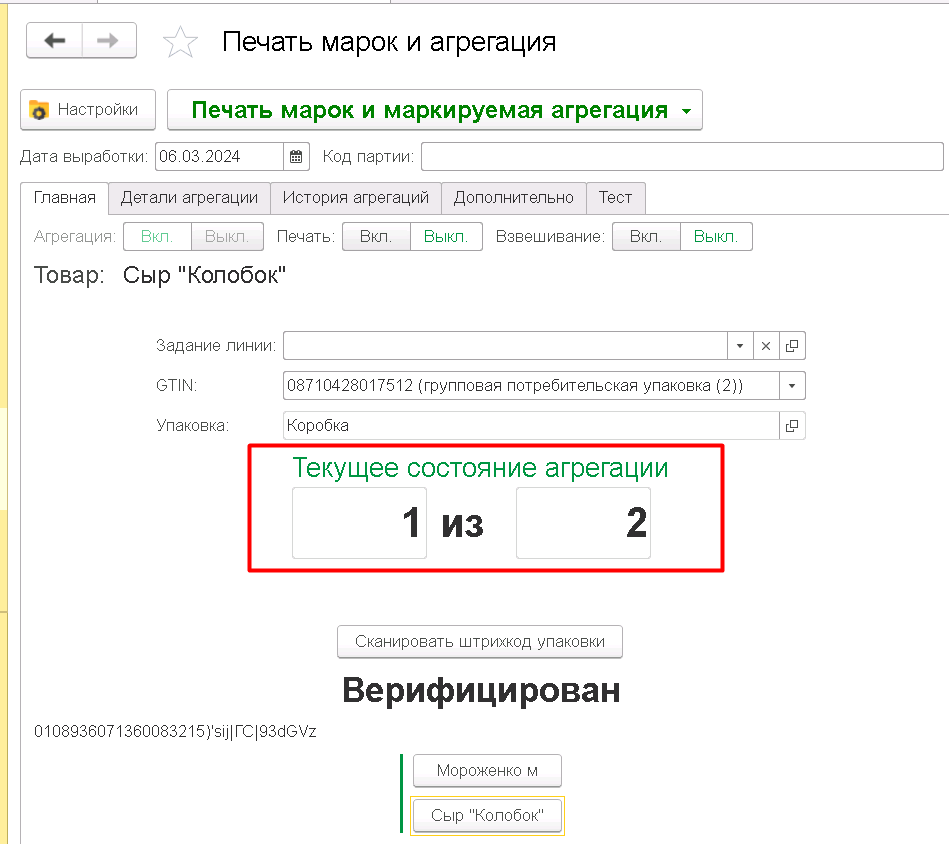Image resolution: width=949 pixels, height=844 pixels.
Task: Open calendar picker for Дата выработки
Action: click(296, 157)
